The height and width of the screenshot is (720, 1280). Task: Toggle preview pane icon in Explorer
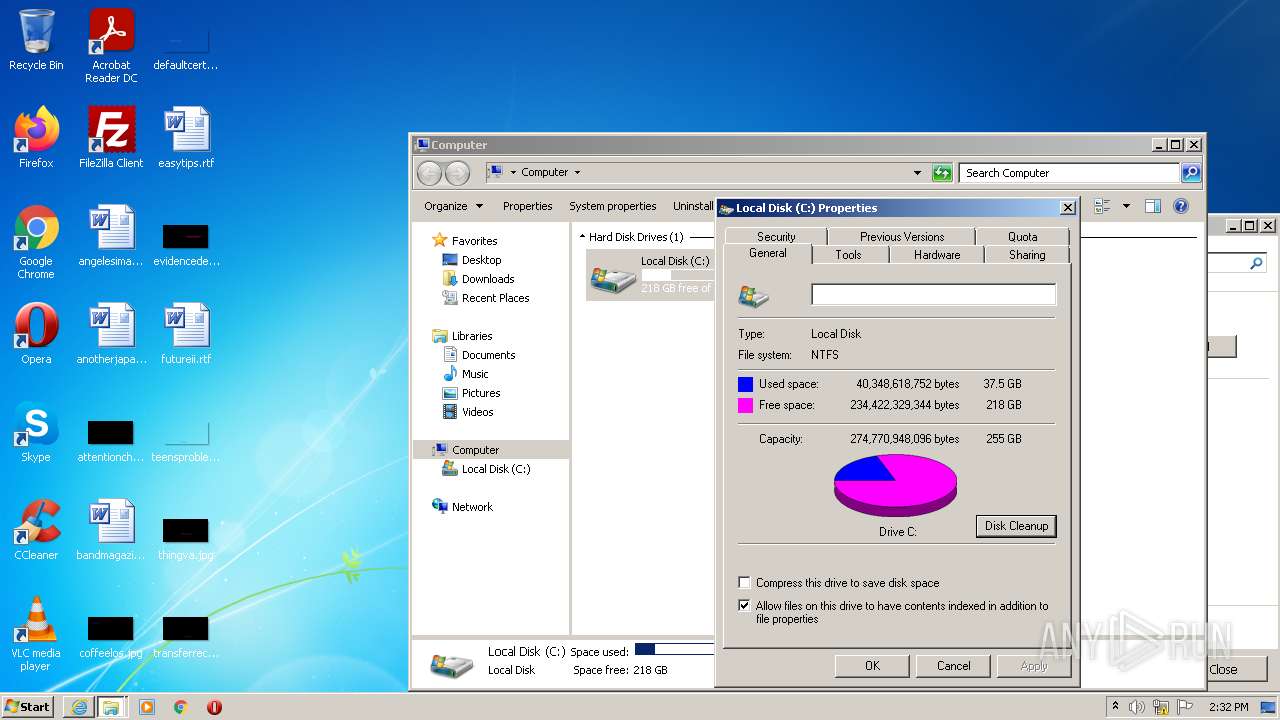coord(1153,206)
